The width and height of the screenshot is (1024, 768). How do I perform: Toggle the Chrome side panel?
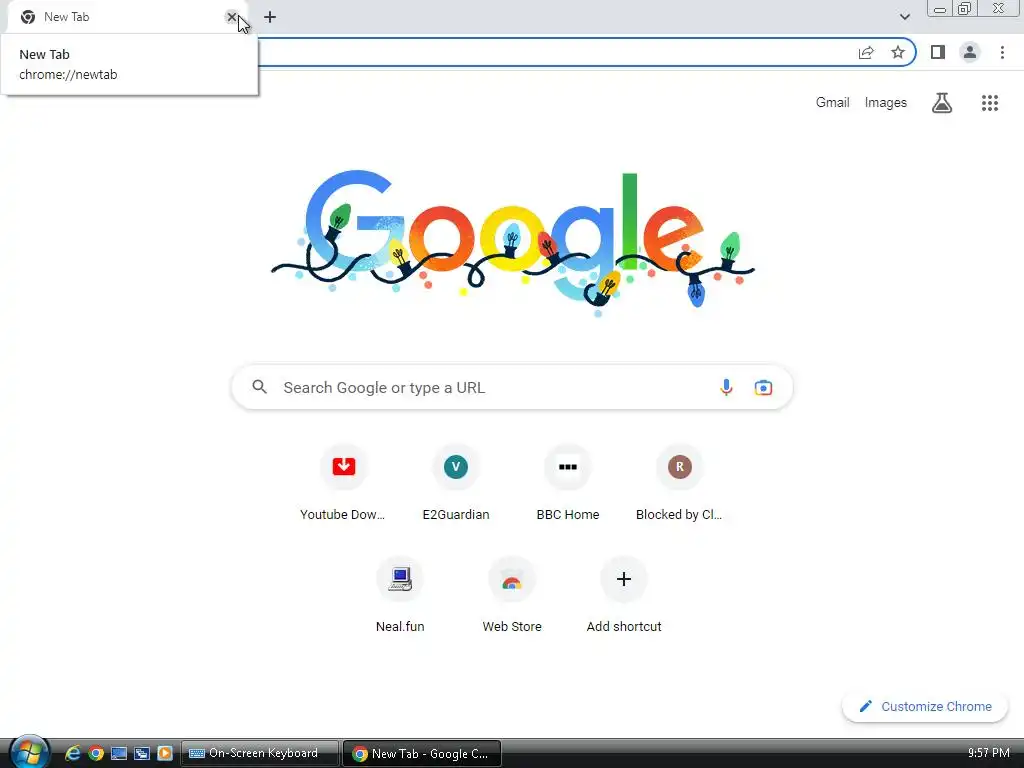938,52
